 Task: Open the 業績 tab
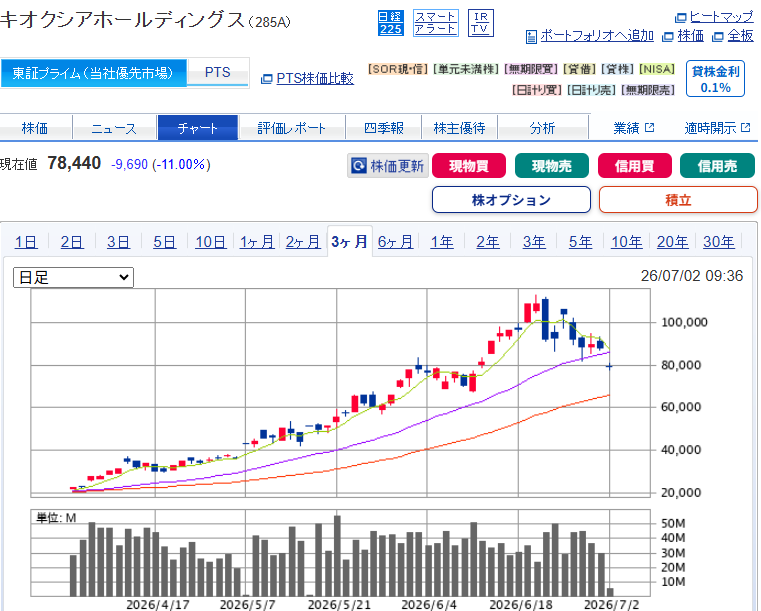633,128
